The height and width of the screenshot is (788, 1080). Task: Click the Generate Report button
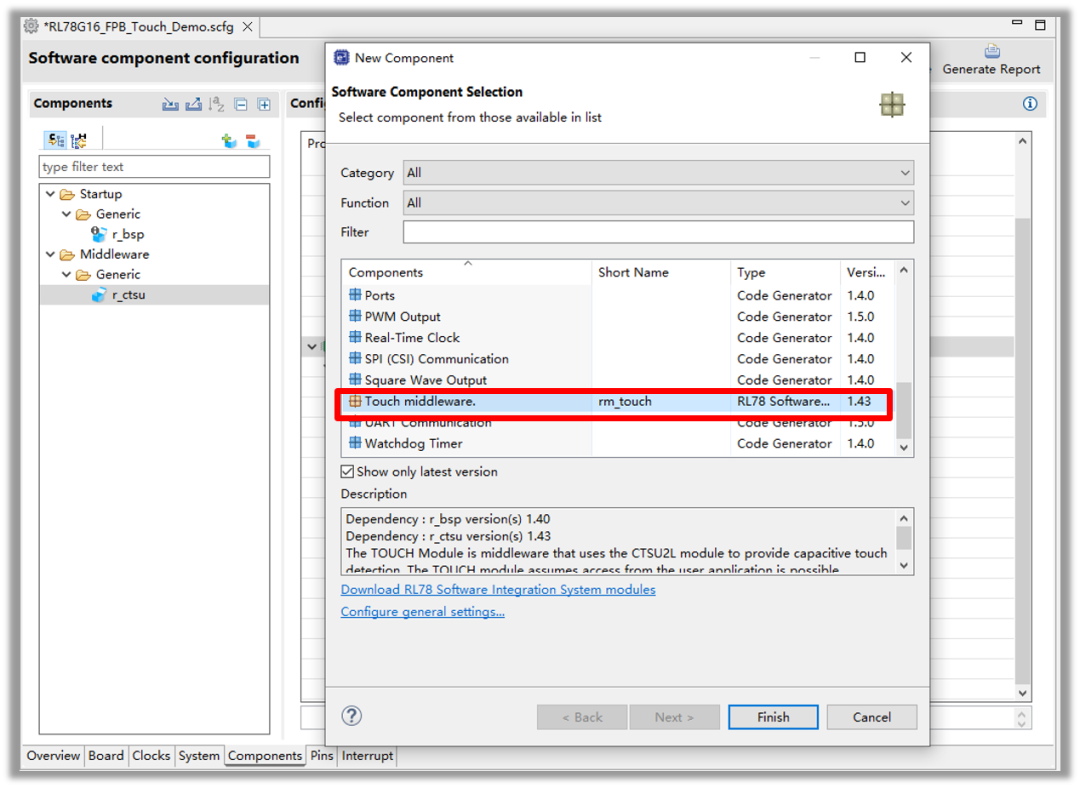(991, 61)
